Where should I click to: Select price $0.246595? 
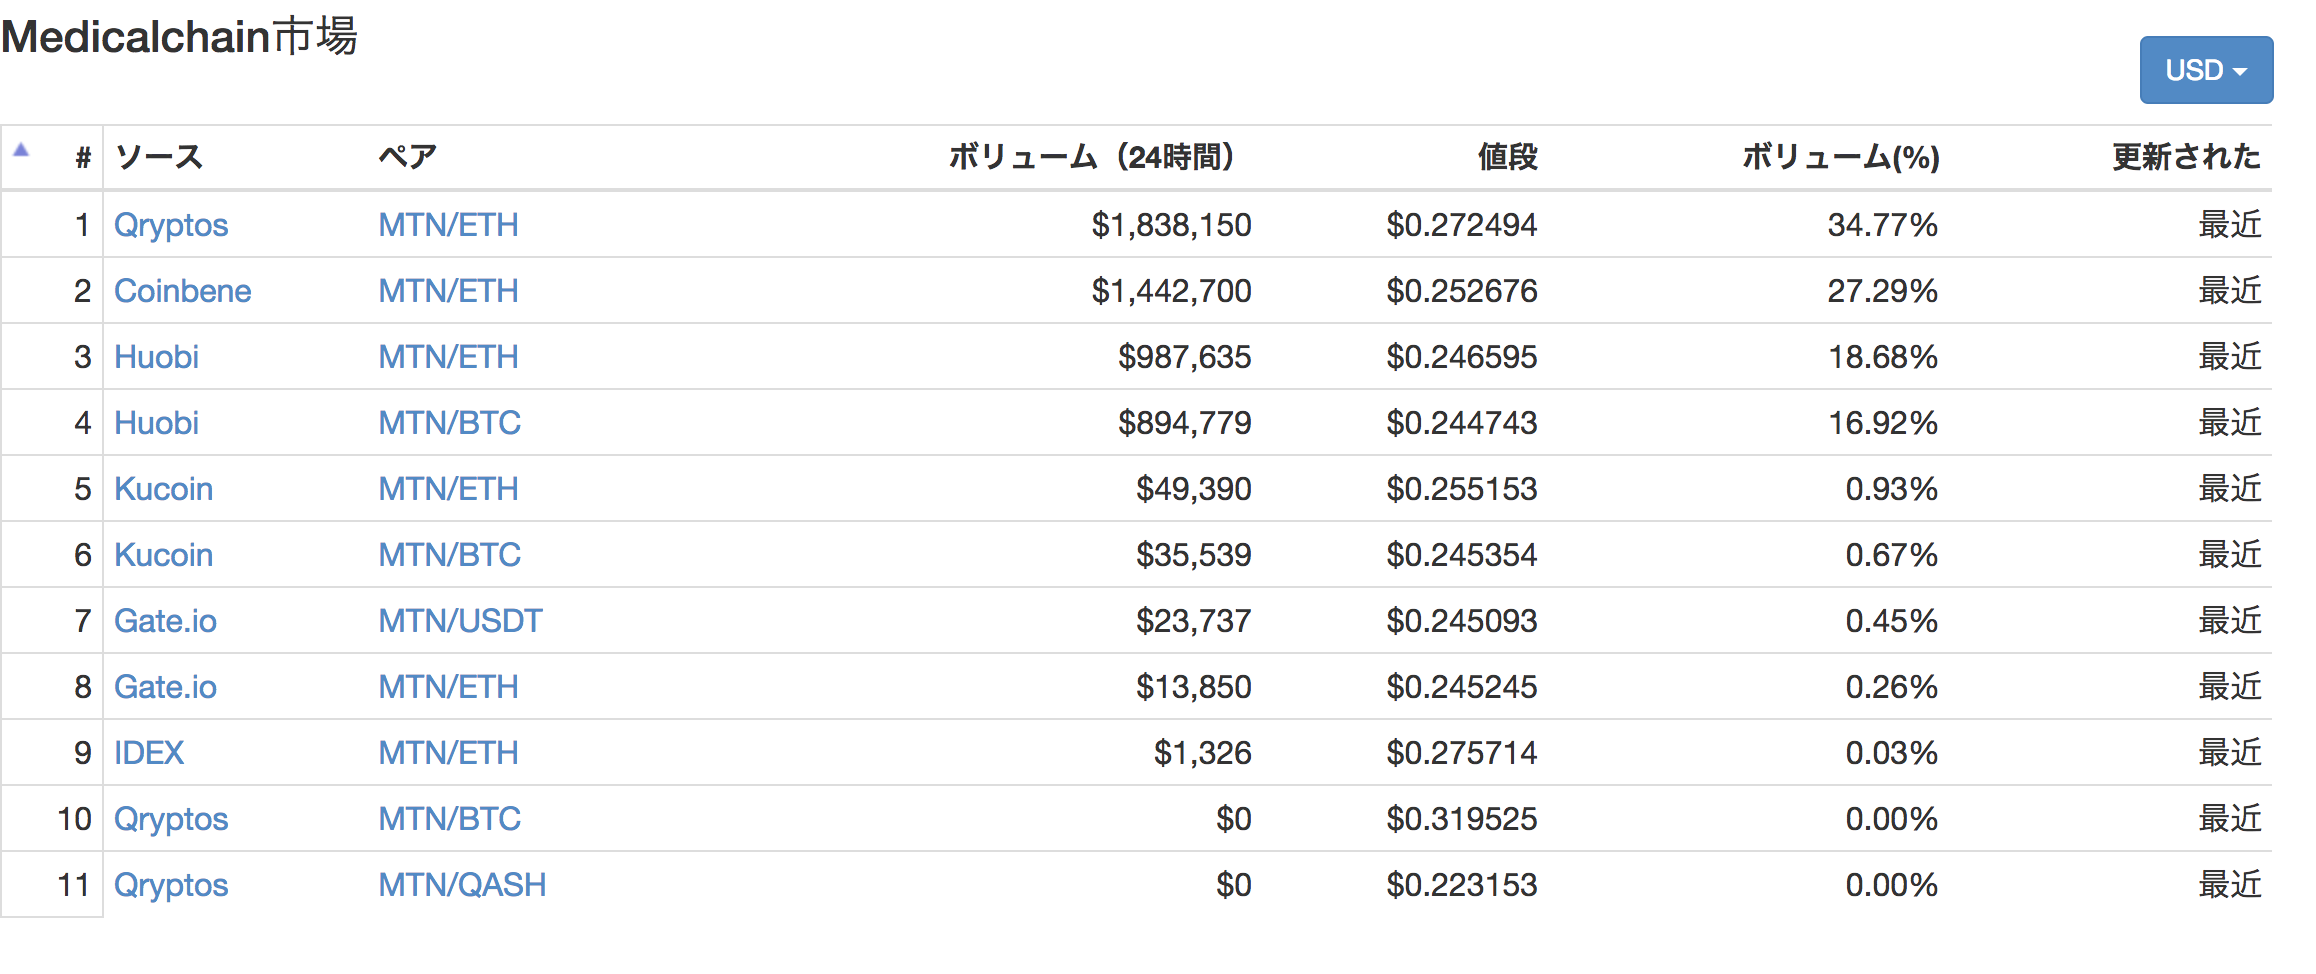pos(1462,357)
